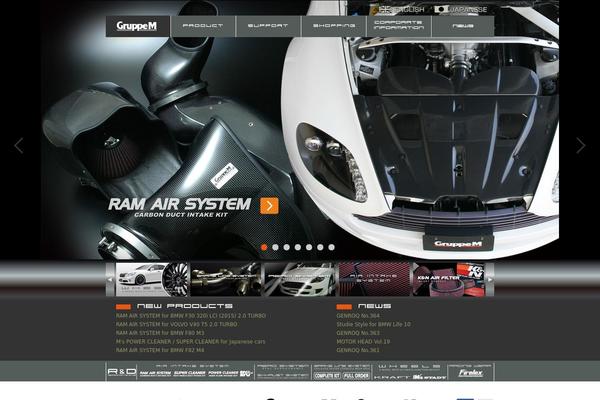Open the K&N Air Filter thumbnail
Viewport: 600px width, 400px height.
(x=448, y=279)
